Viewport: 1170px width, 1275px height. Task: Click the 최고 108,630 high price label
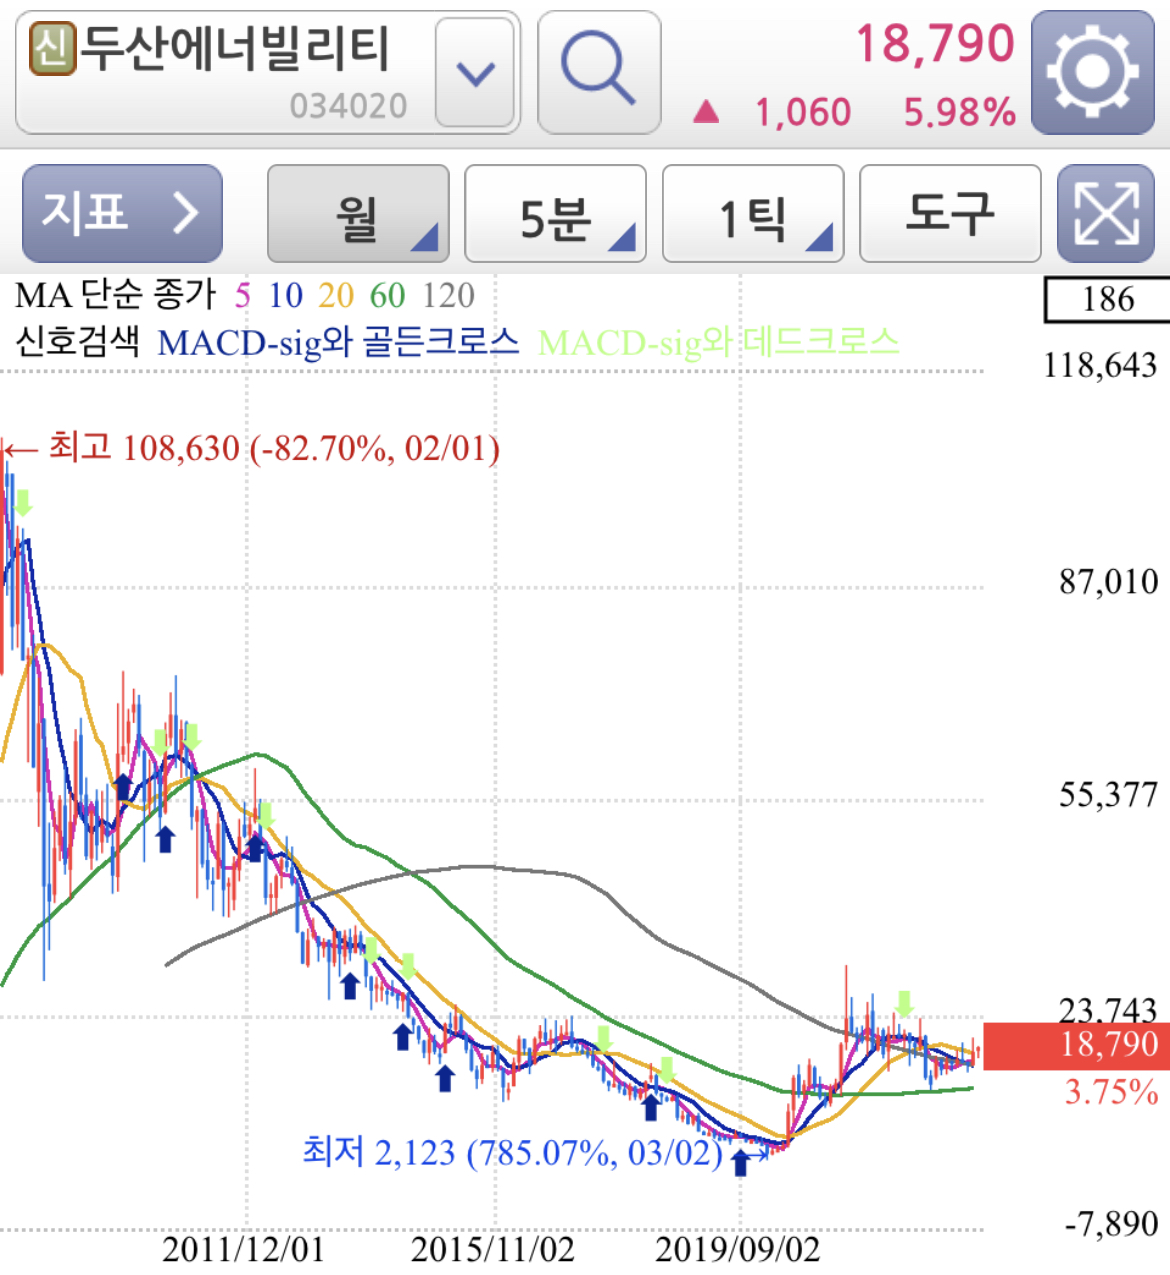274,448
